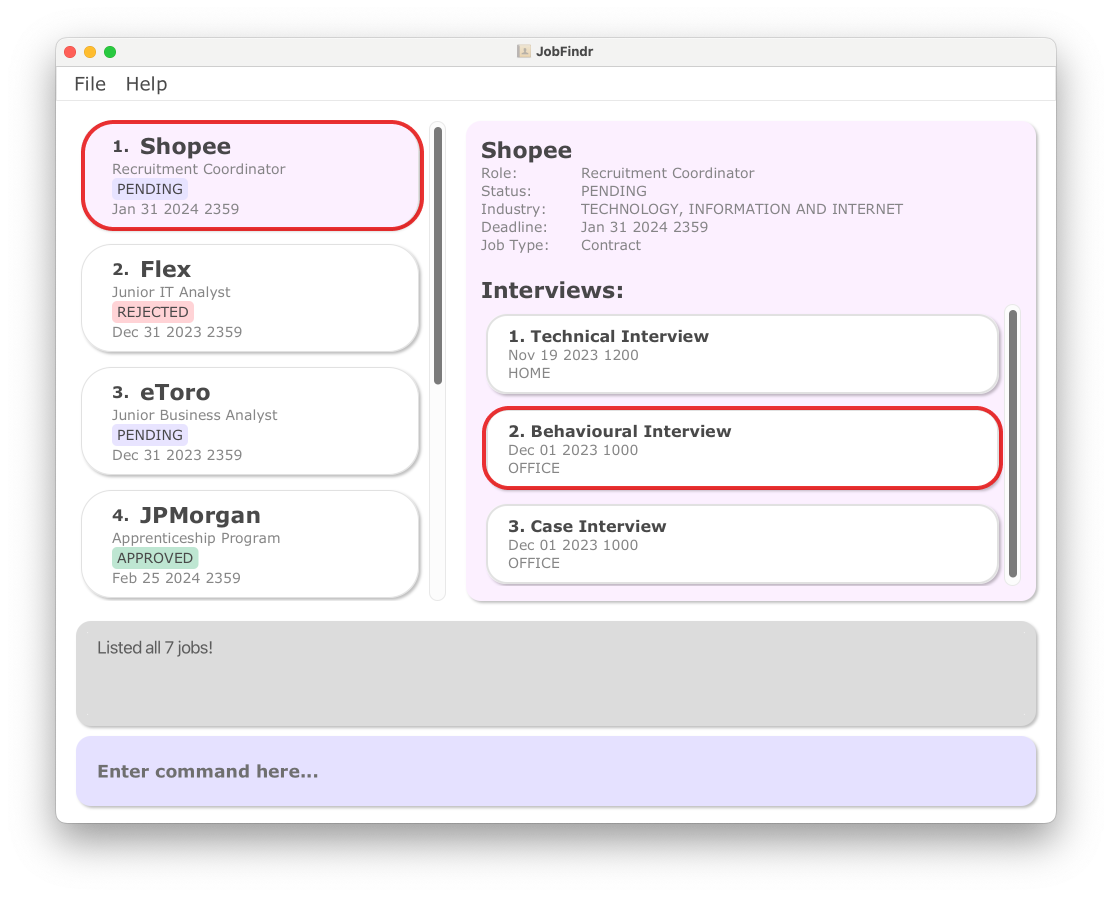
Task: Click the JobFindr window title text
Action: pyautogui.click(x=565, y=51)
